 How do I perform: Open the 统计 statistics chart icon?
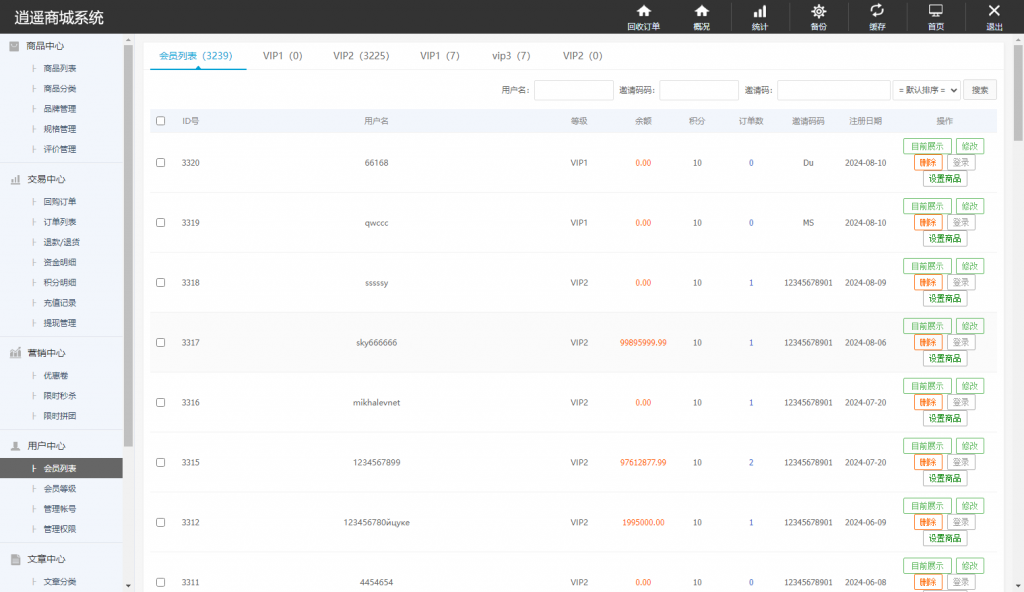click(759, 17)
